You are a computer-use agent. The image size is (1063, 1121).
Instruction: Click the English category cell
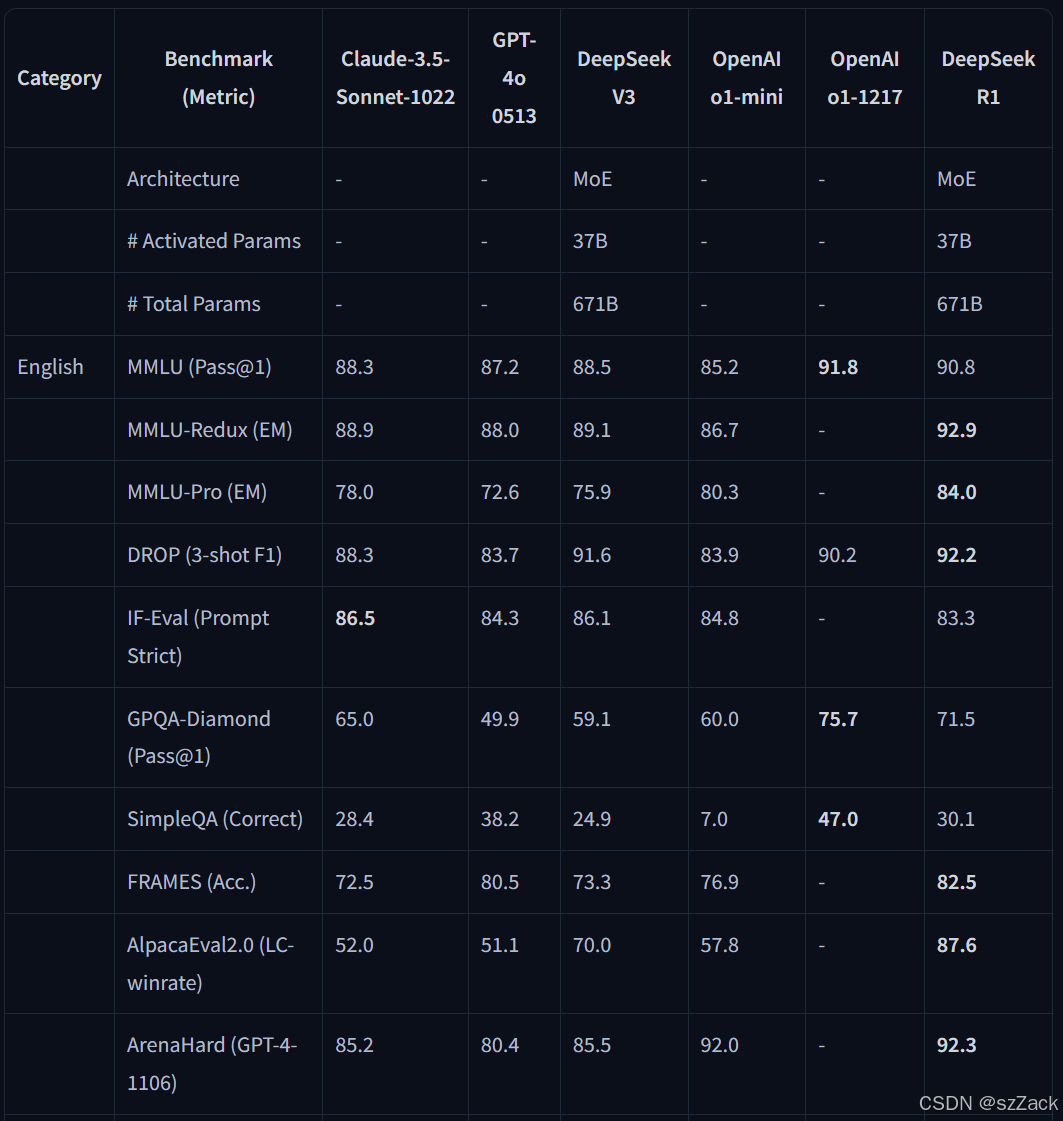(50, 367)
